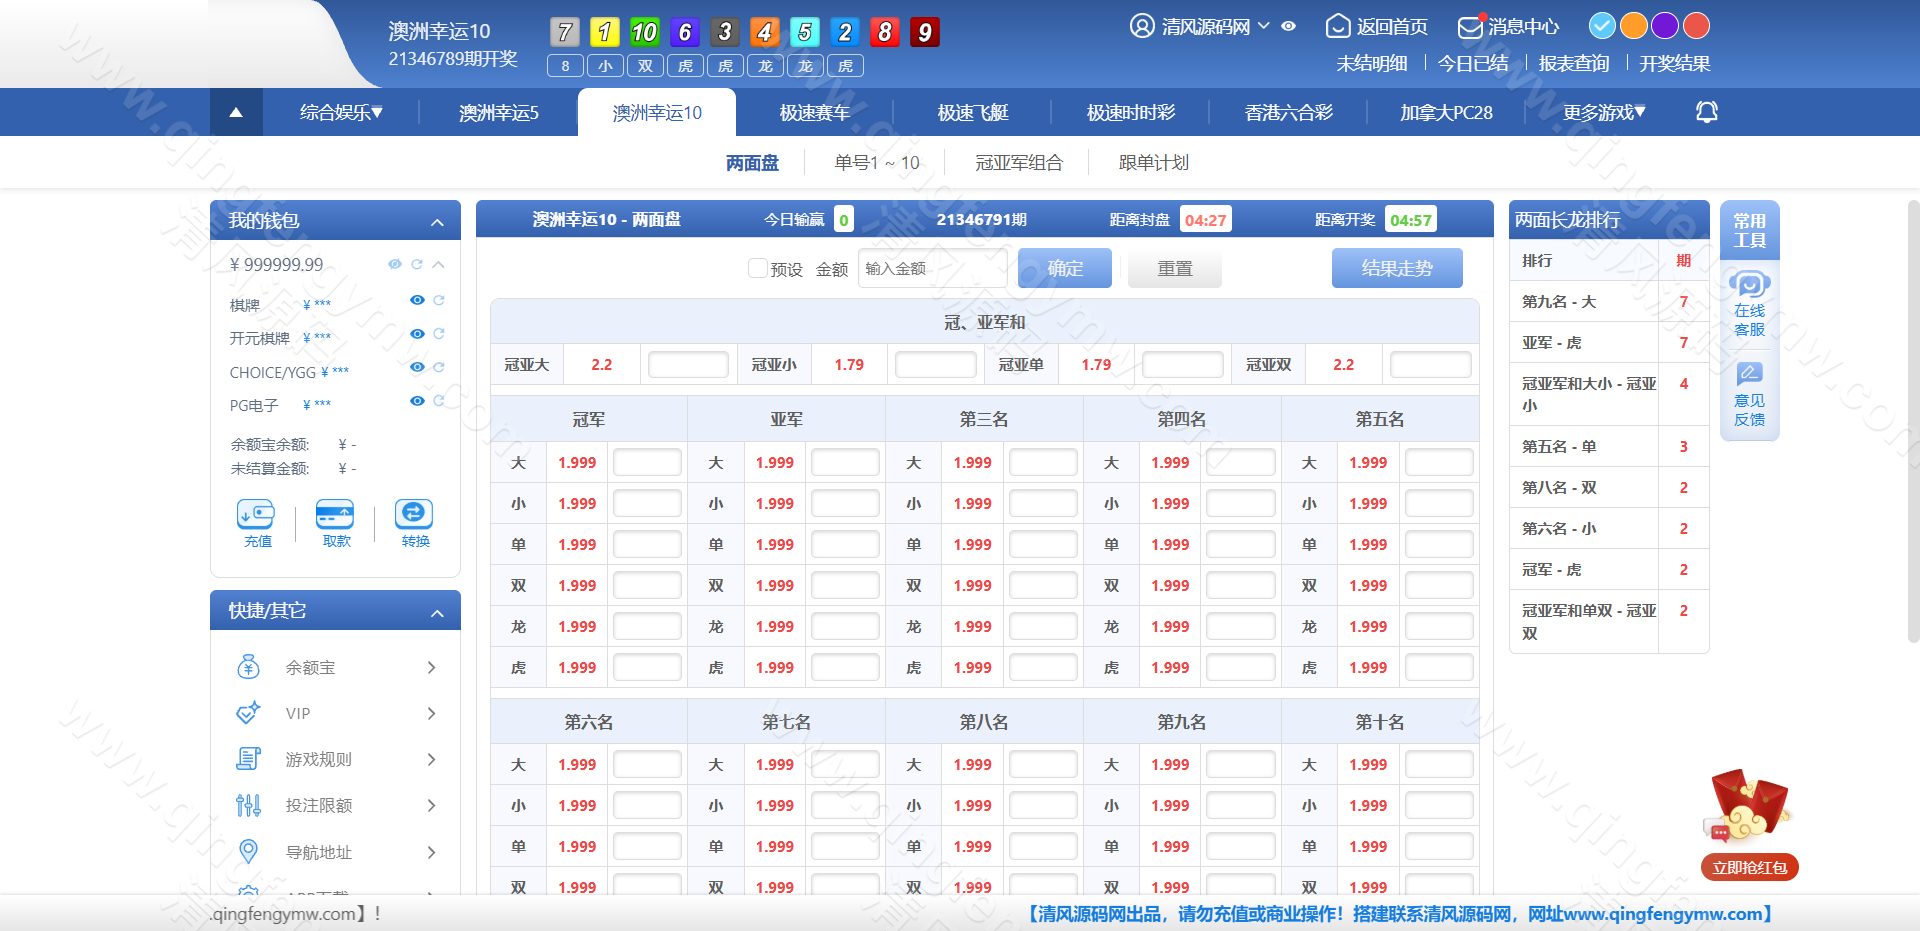
Task: Switch to 极速赛车 tab
Action: click(x=815, y=112)
